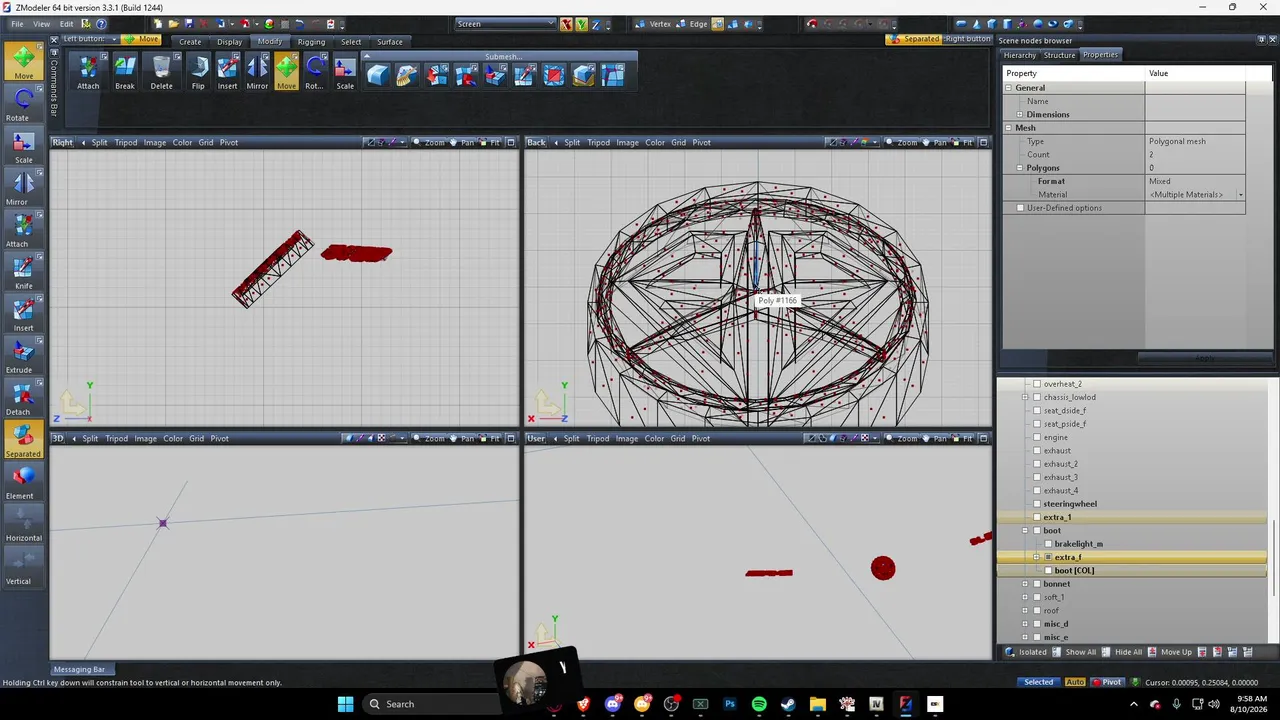Toggle Y axis lock button
1280x720 pixels.
pos(582,24)
